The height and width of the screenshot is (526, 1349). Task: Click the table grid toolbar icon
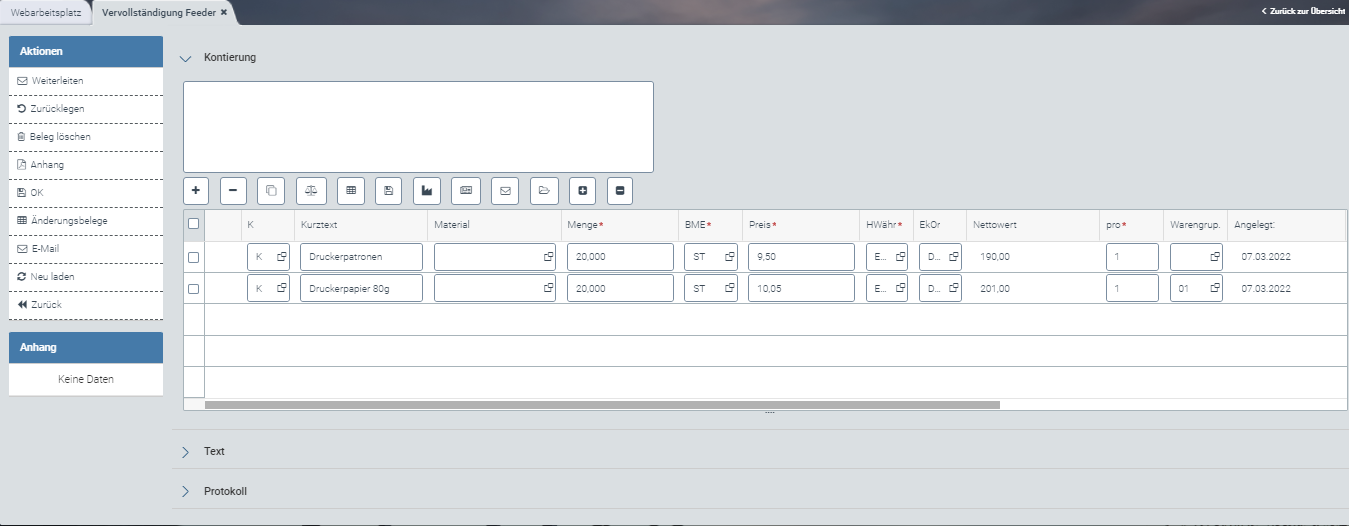coord(350,190)
